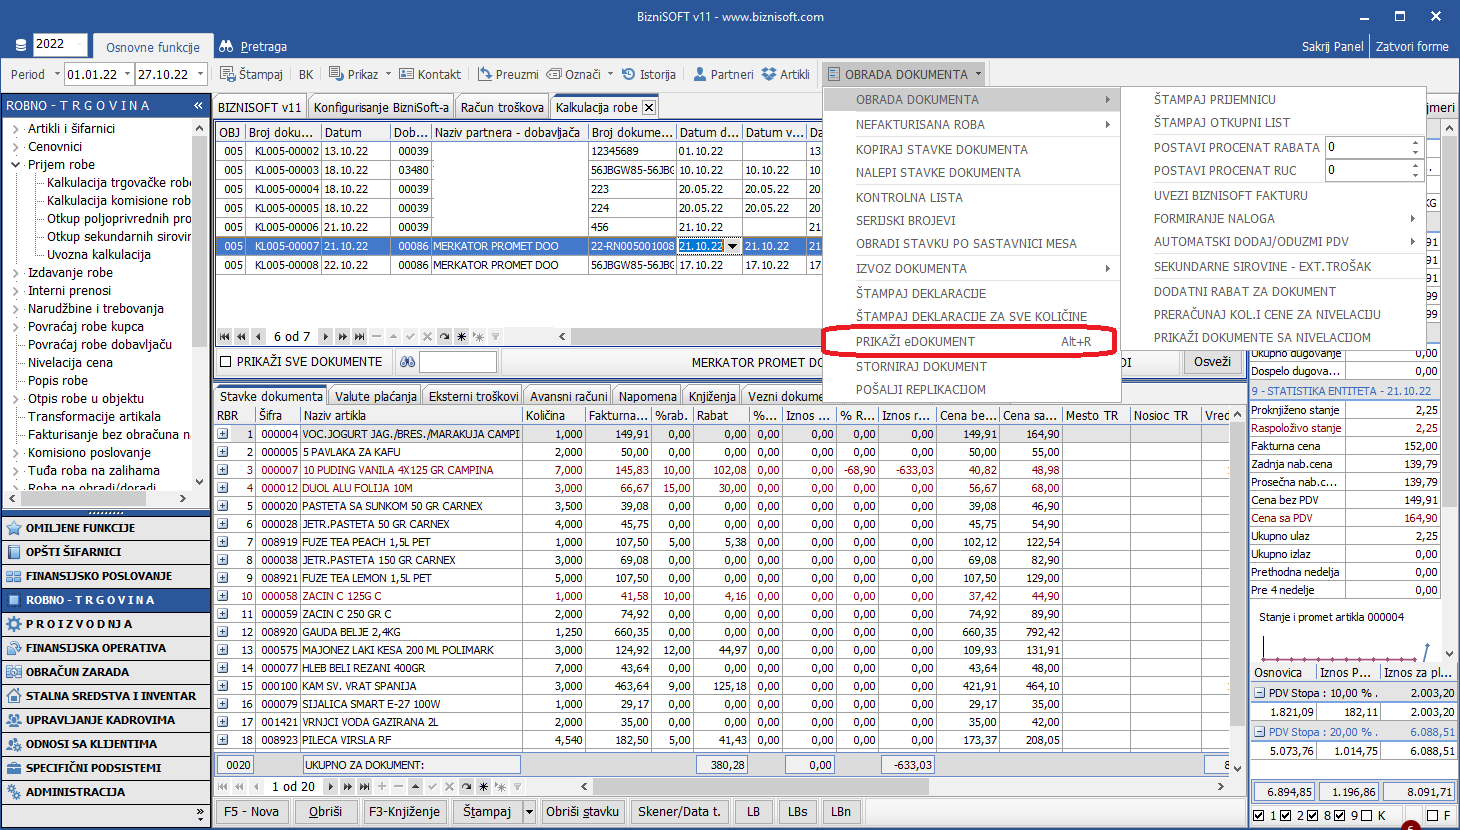The height and width of the screenshot is (830, 1460).
Task: Select PRIKAŽI eDOKUMENT from the menu
Action: [x=915, y=342]
